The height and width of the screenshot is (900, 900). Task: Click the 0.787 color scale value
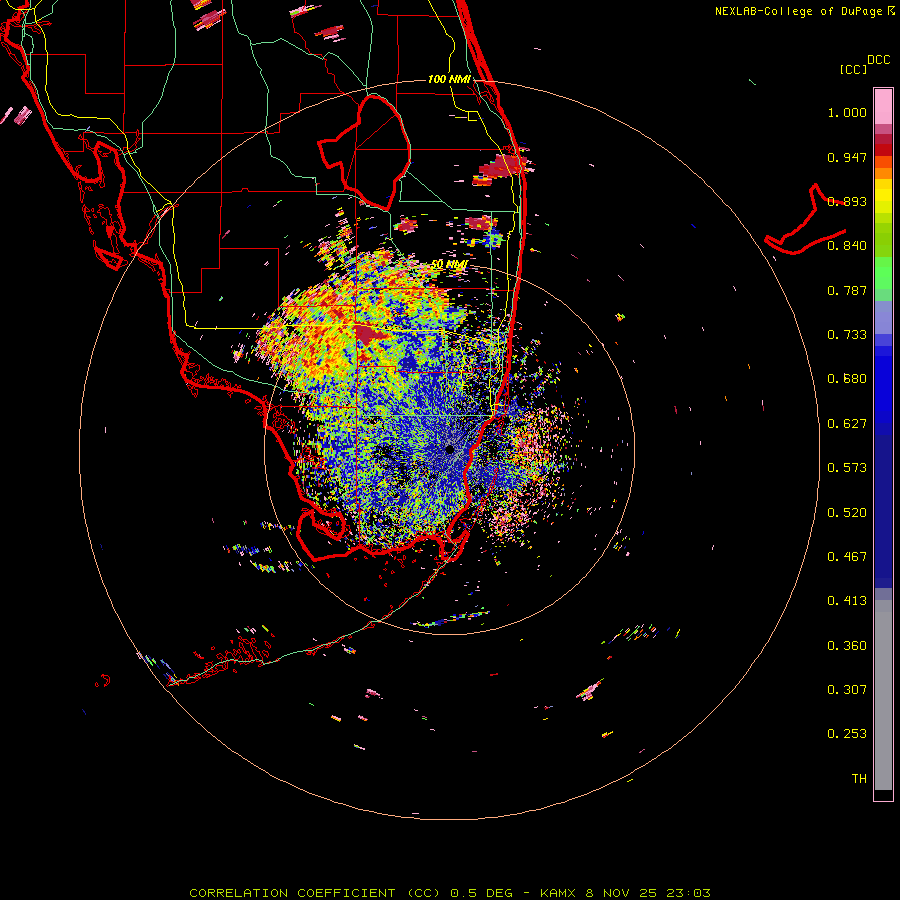(x=847, y=290)
